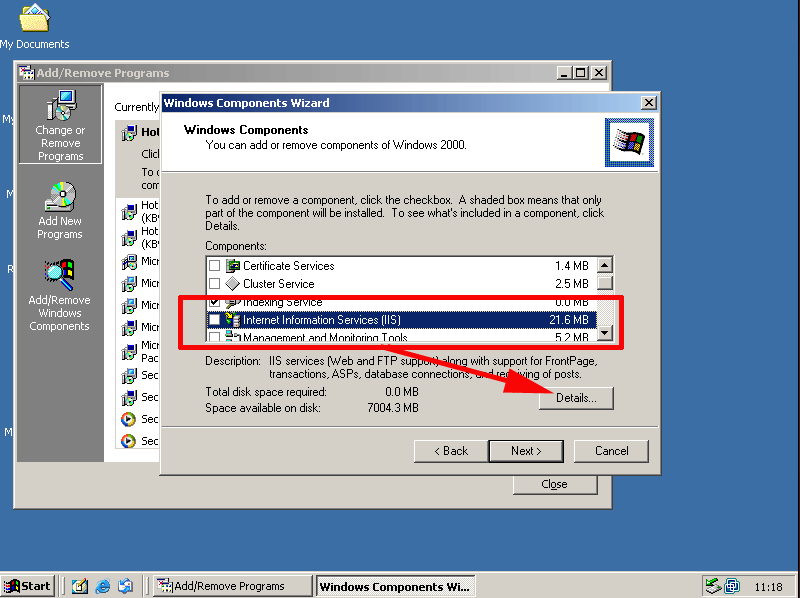This screenshot has width=800, height=598.
Task: Click Show Desktop quick launch icon
Action: point(80,586)
